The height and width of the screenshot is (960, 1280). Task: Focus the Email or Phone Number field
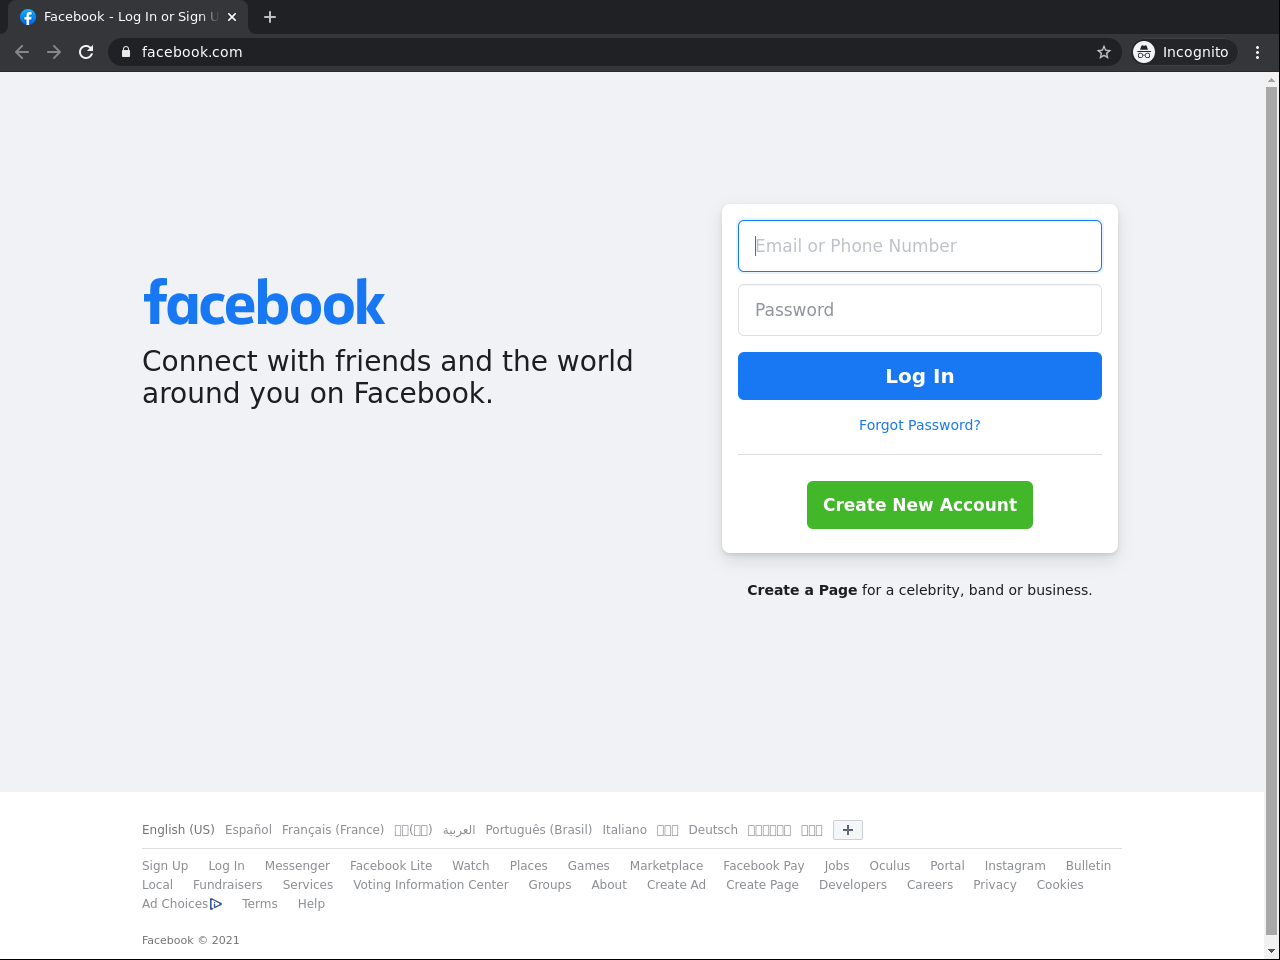click(920, 246)
